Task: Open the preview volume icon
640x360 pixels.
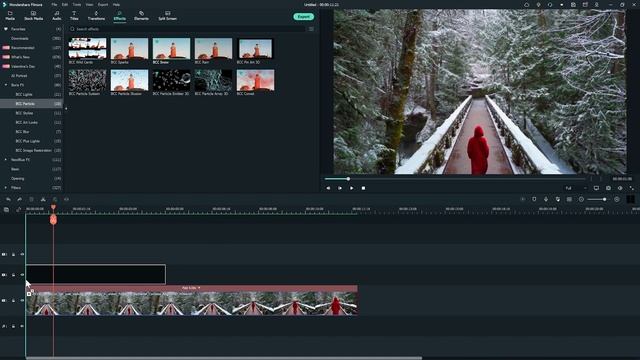Action: pos(620,188)
